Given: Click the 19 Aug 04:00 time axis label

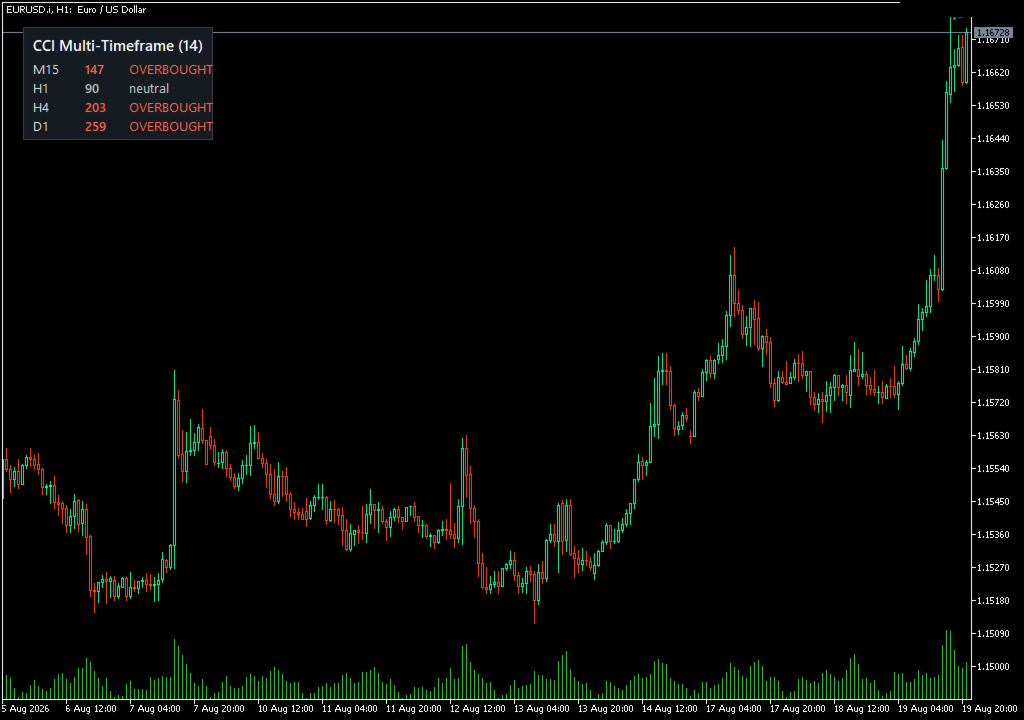Looking at the screenshot, I should pos(925,709).
